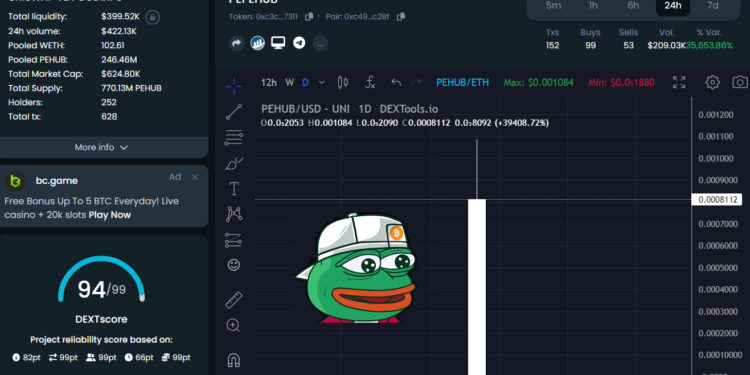This screenshot has width=750, height=375.
Task: Undo the last chart action
Action: [396, 82]
